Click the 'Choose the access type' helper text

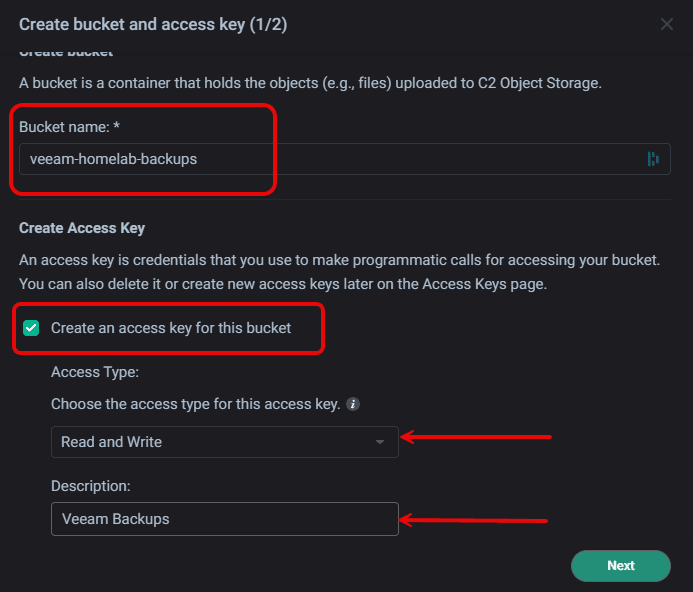[196, 405]
